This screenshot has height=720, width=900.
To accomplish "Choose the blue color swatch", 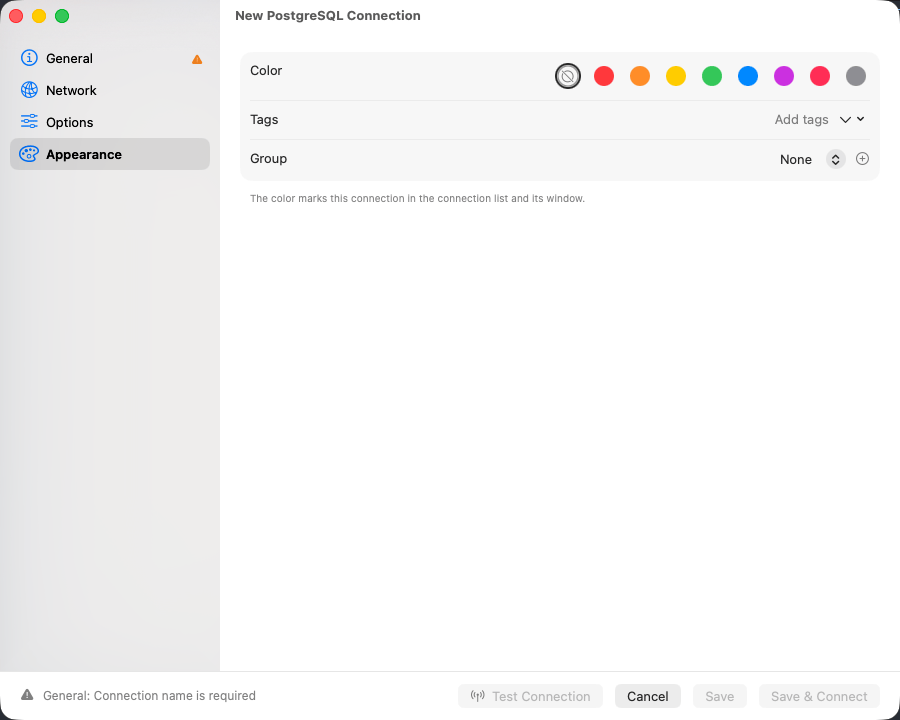I will click(x=748, y=76).
